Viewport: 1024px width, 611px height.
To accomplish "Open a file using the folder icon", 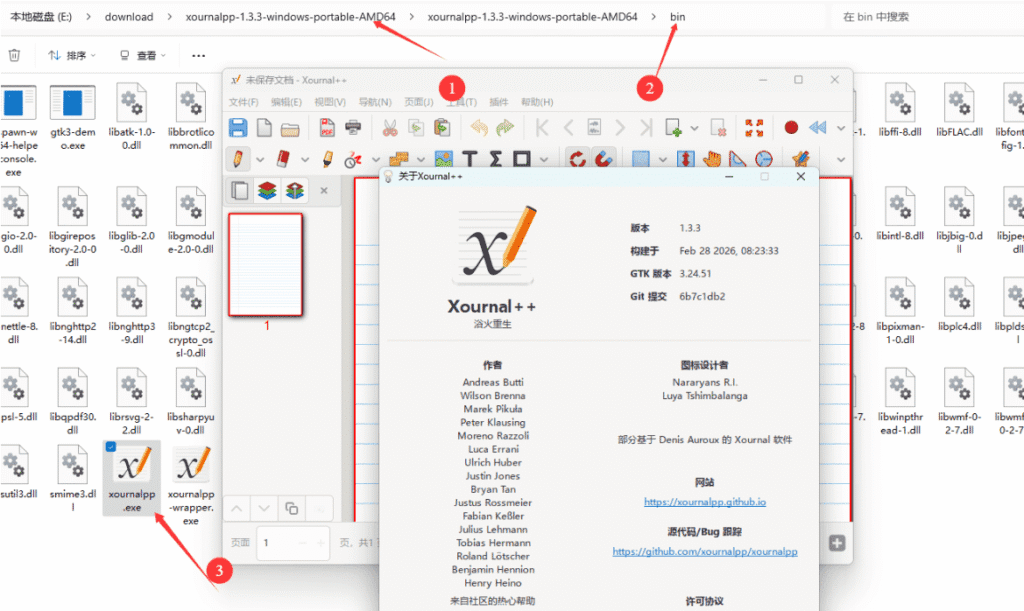I will coord(290,129).
